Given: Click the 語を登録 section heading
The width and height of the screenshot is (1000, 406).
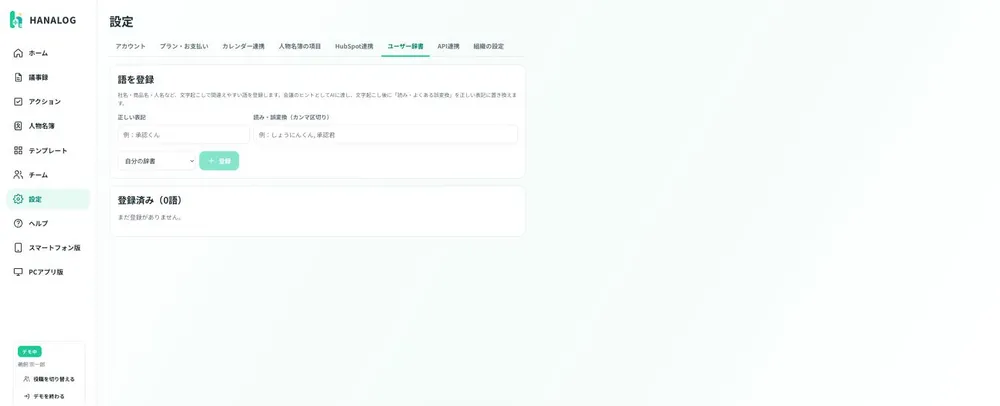Looking at the screenshot, I should click(x=136, y=80).
